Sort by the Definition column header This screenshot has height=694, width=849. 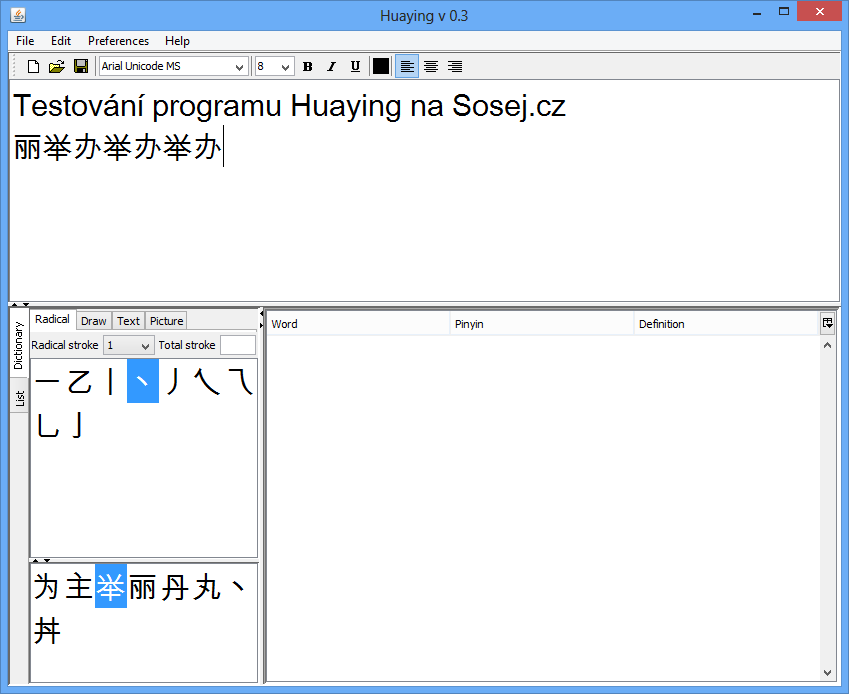coord(726,324)
